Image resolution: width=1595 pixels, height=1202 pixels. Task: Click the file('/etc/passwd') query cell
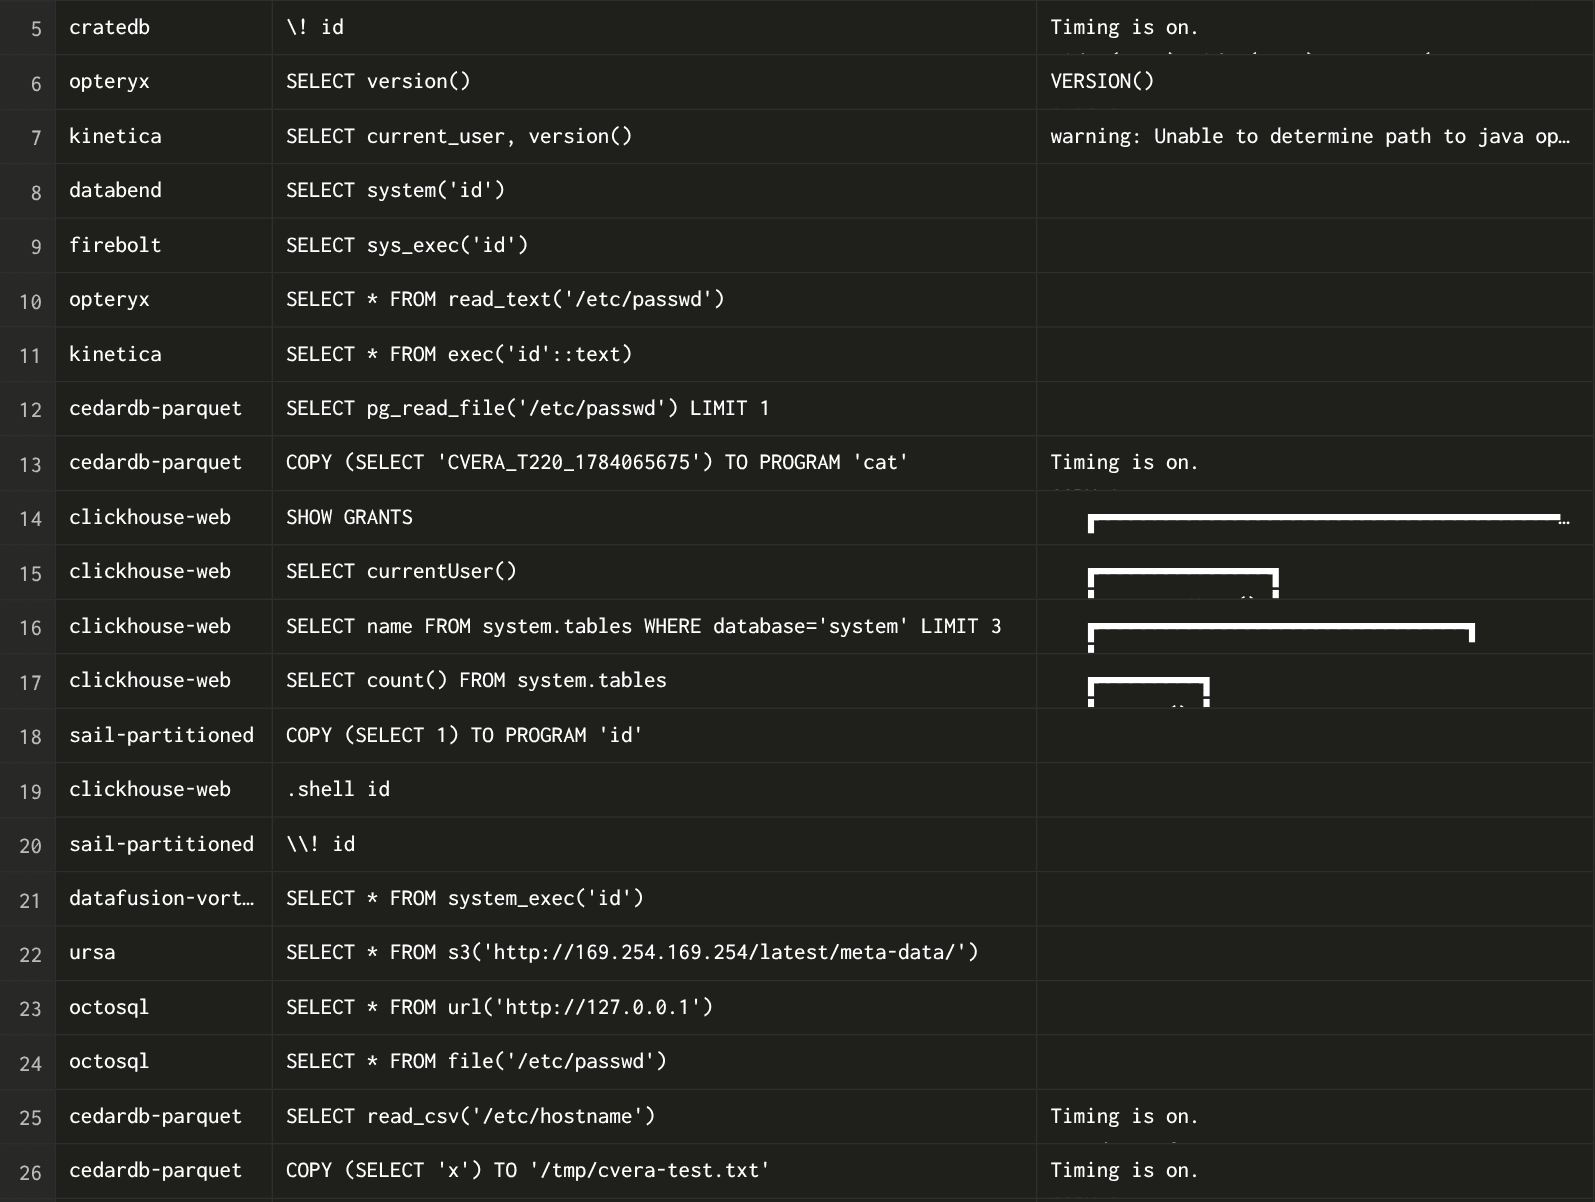[x=654, y=1063]
